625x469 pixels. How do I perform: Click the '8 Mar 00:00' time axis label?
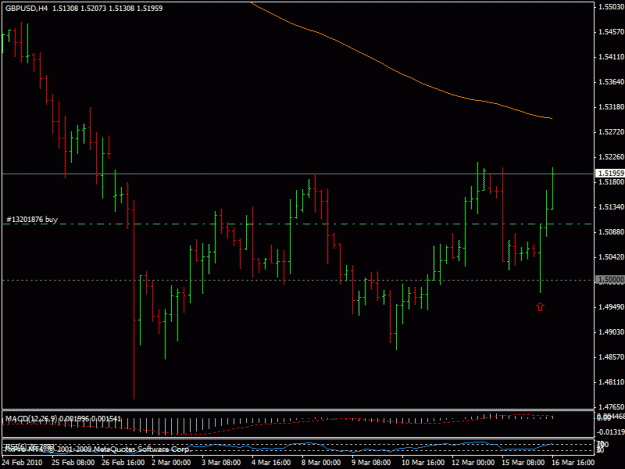321,462
